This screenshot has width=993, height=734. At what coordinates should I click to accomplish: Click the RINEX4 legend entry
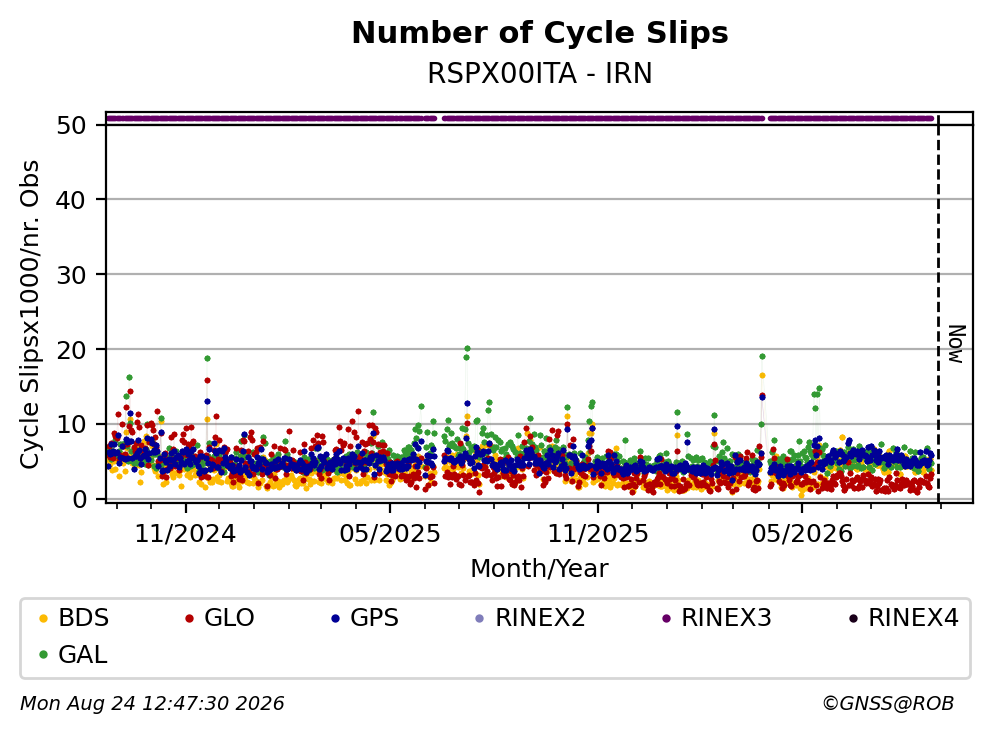point(903,617)
